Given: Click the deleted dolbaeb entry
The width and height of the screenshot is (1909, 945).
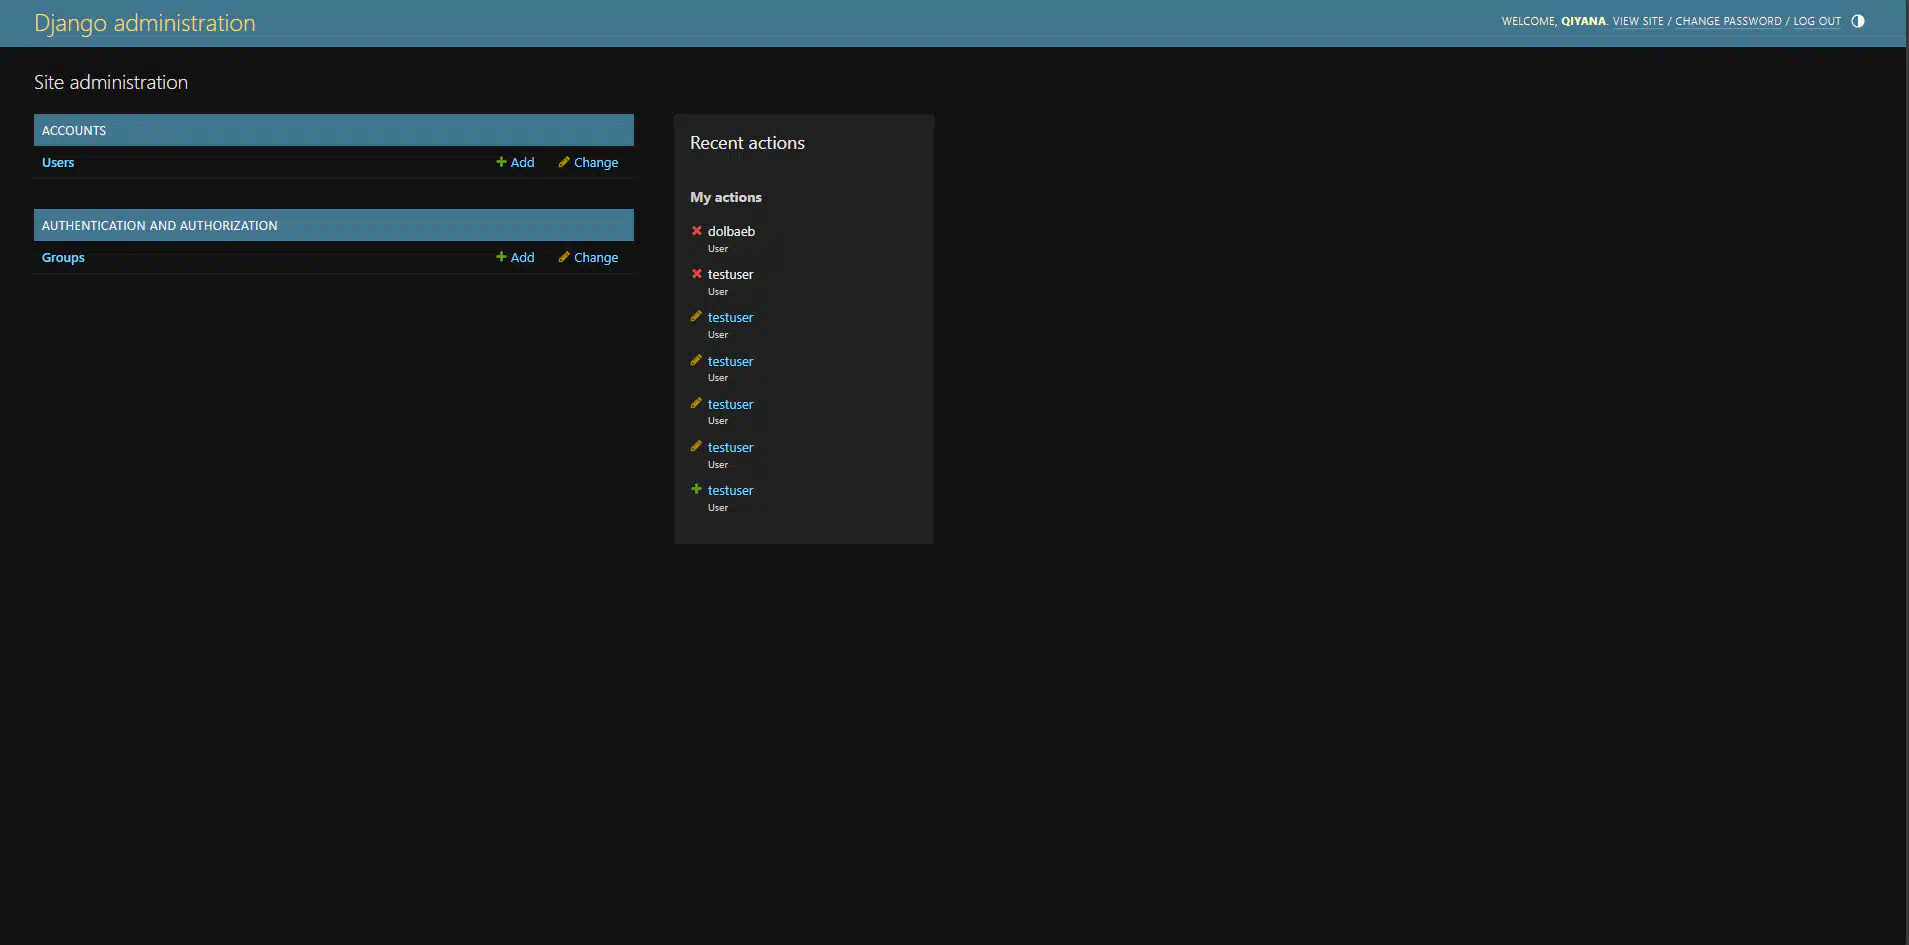Looking at the screenshot, I should pos(731,231).
